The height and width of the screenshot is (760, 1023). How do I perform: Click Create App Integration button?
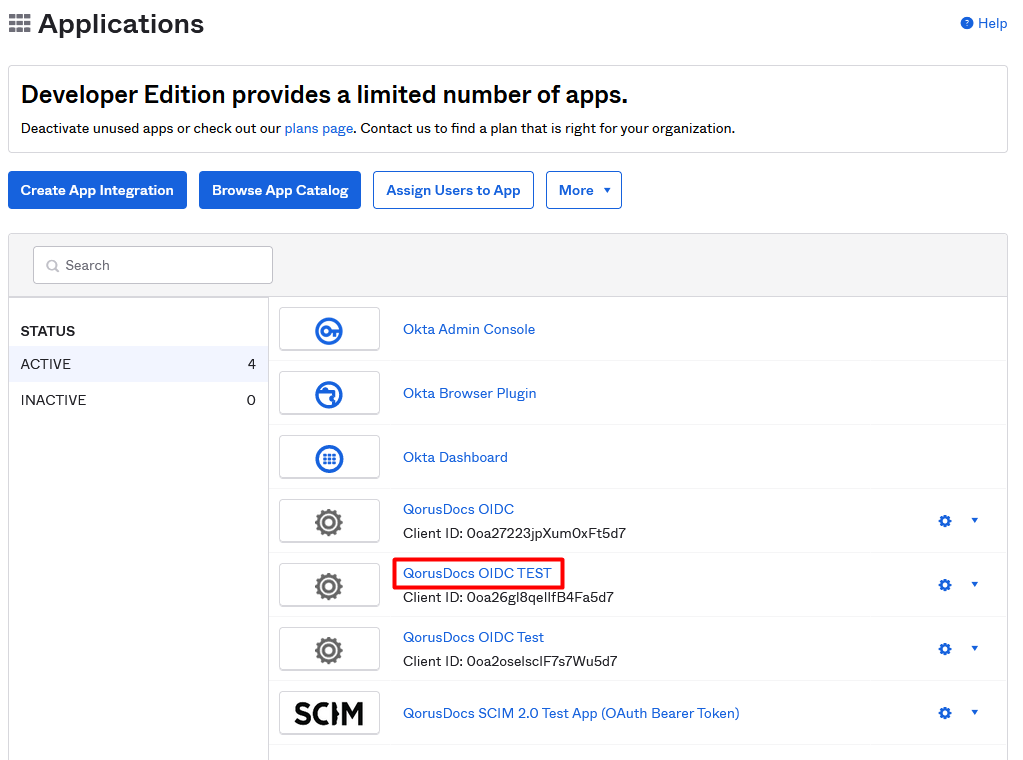97,190
